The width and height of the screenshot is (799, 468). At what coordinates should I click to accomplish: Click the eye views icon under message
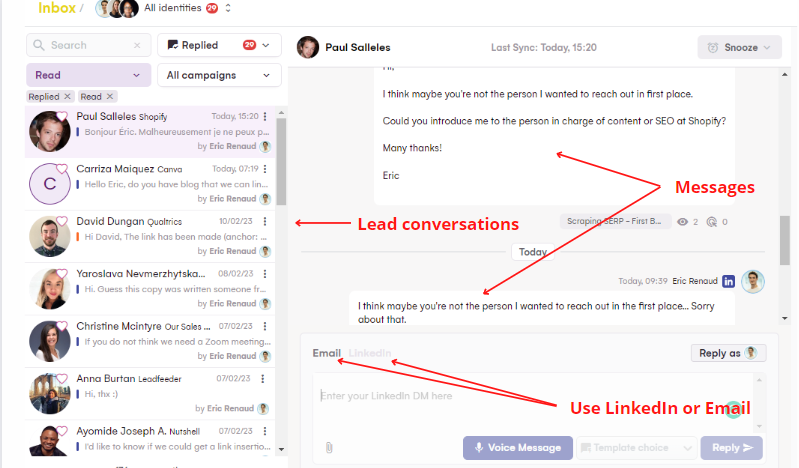point(683,221)
